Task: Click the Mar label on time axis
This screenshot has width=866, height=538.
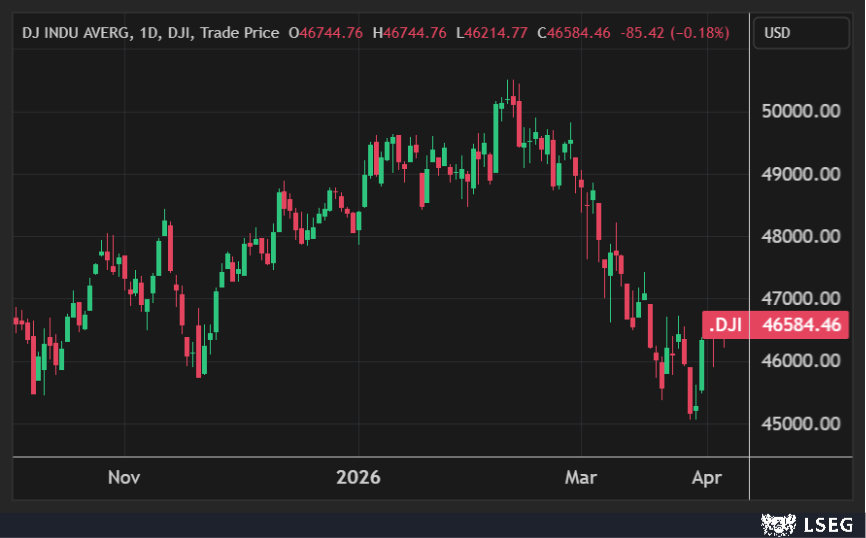Action: click(580, 477)
